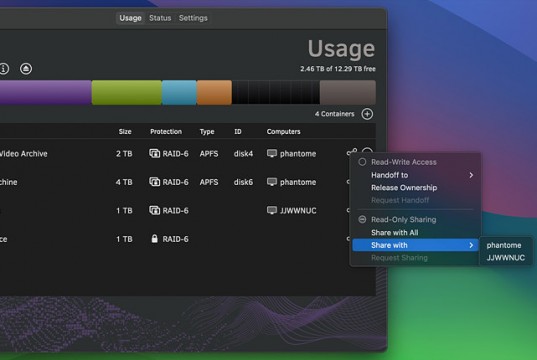537x360 pixels.
Task: Sort by the Size column header
Action: pos(125,132)
